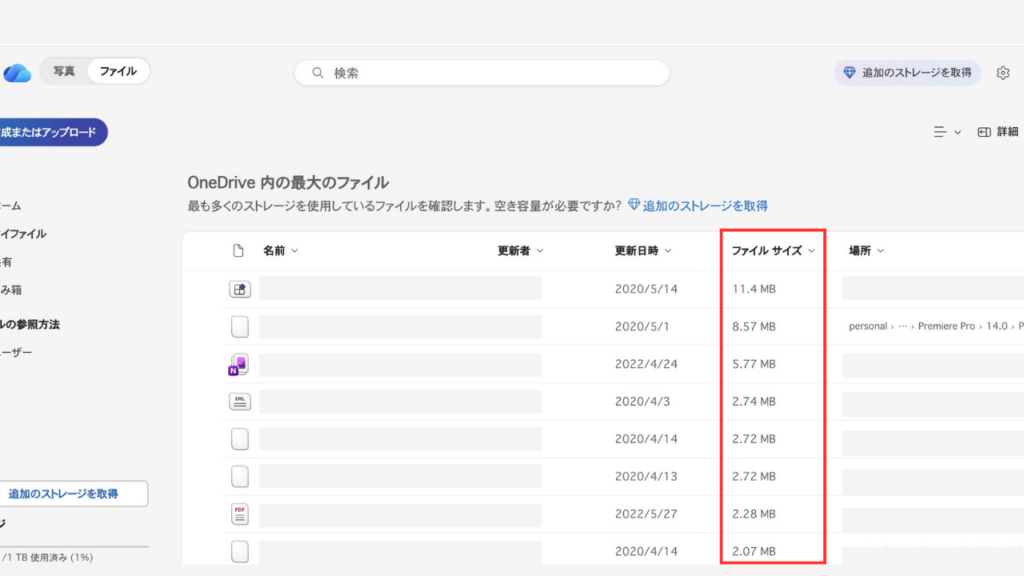The width and height of the screenshot is (1024, 576).
Task: Open the view layout options dropdown
Action: 946,132
